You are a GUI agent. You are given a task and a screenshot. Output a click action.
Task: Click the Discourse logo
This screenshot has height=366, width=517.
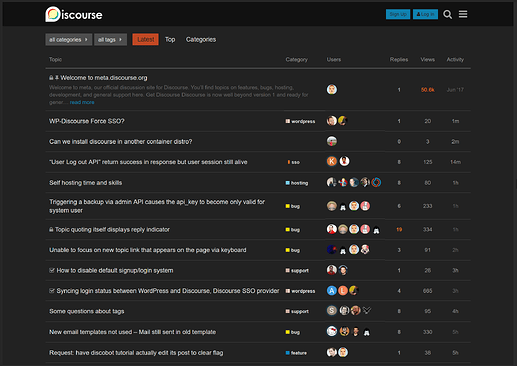click(x=74, y=14)
